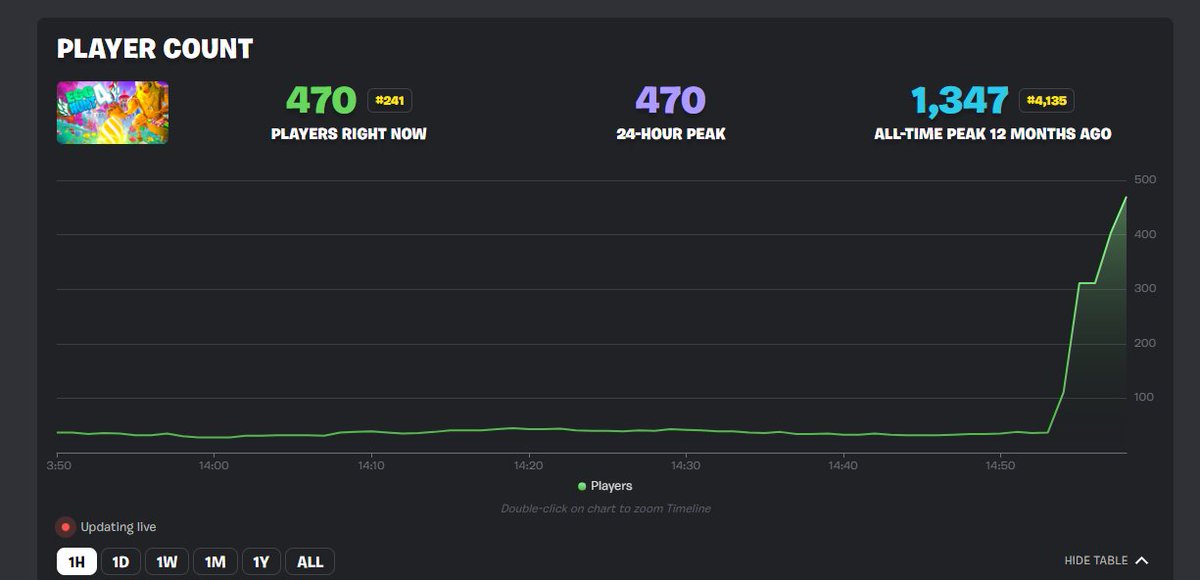Switch to the 1M view
The width and height of the screenshot is (1200, 580).
coord(214,561)
